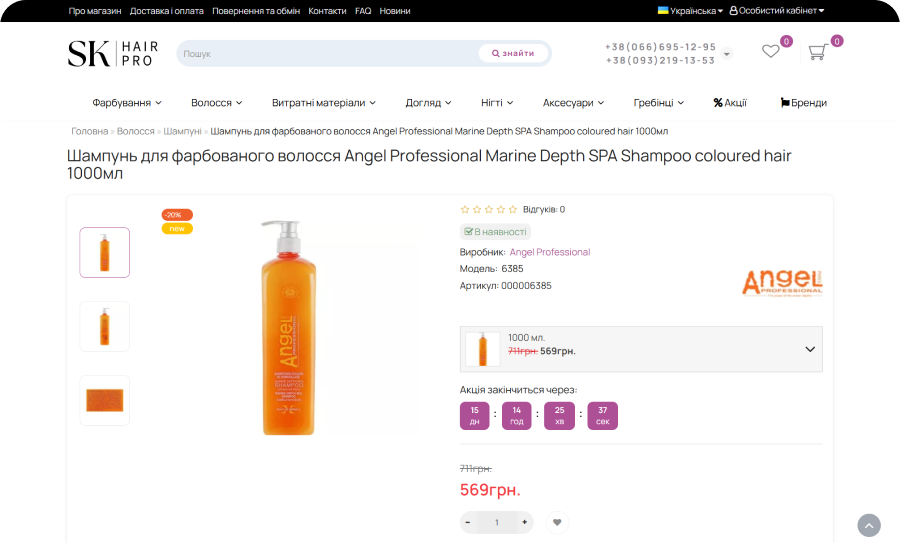This screenshot has height=543, width=900.
Task: Open the Українська language dropdown
Action: [690, 10]
